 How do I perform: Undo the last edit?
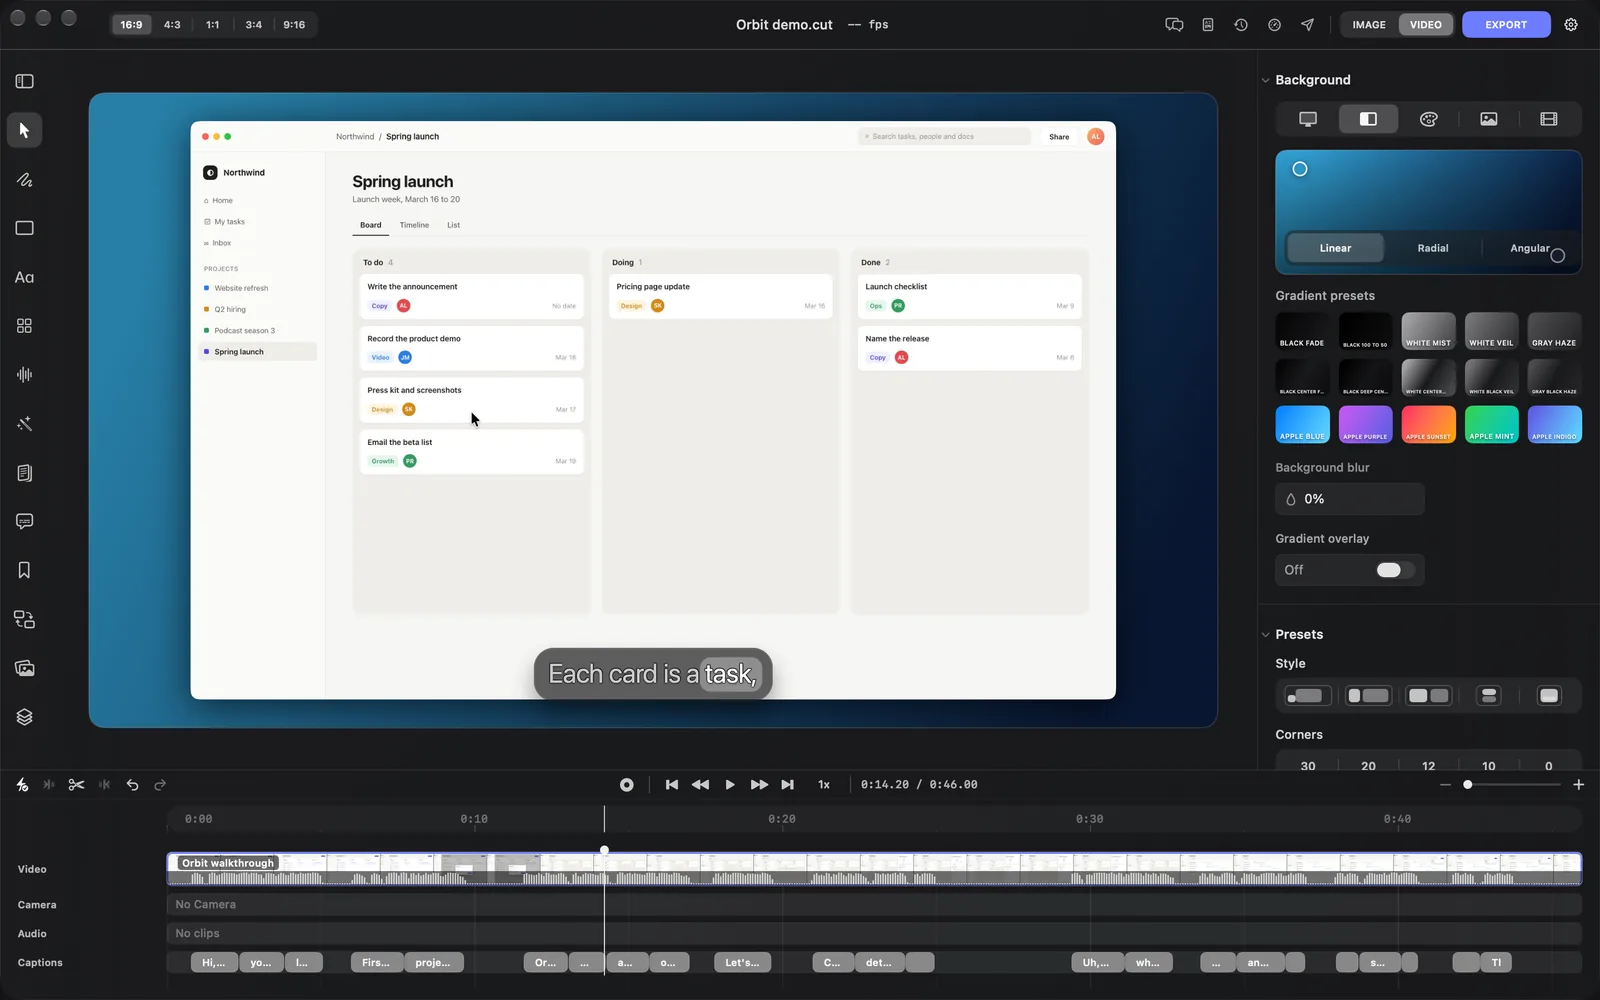click(132, 785)
